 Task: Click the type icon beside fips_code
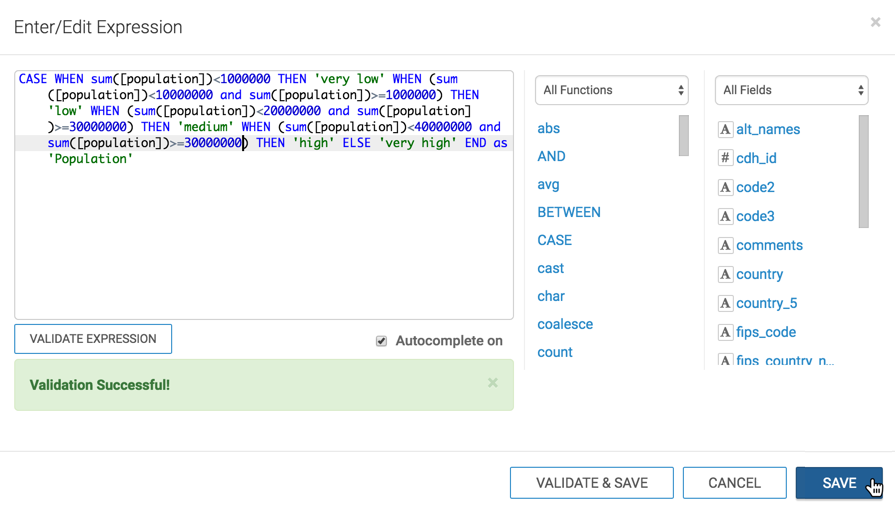click(x=726, y=332)
